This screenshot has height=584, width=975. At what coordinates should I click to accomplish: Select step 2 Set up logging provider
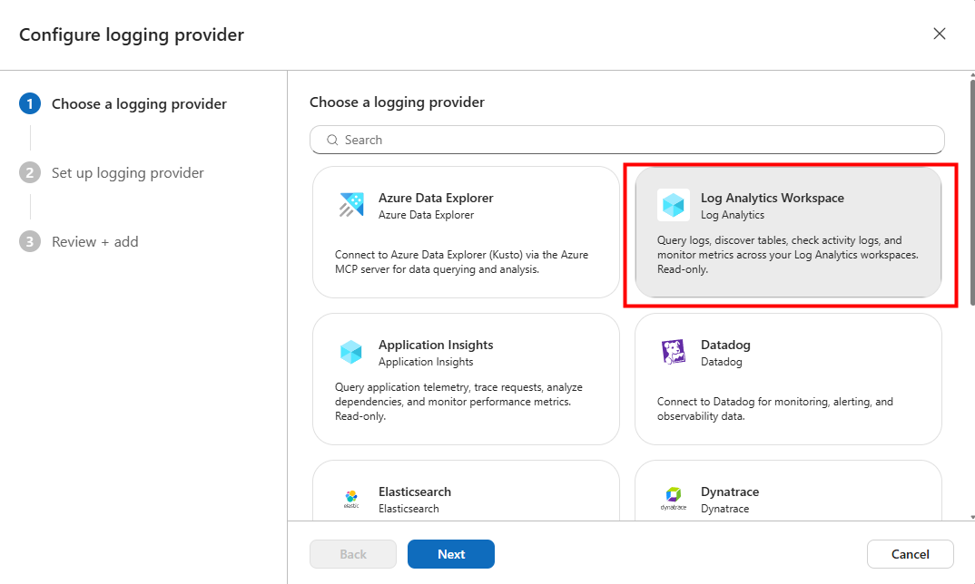tap(112, 173)
